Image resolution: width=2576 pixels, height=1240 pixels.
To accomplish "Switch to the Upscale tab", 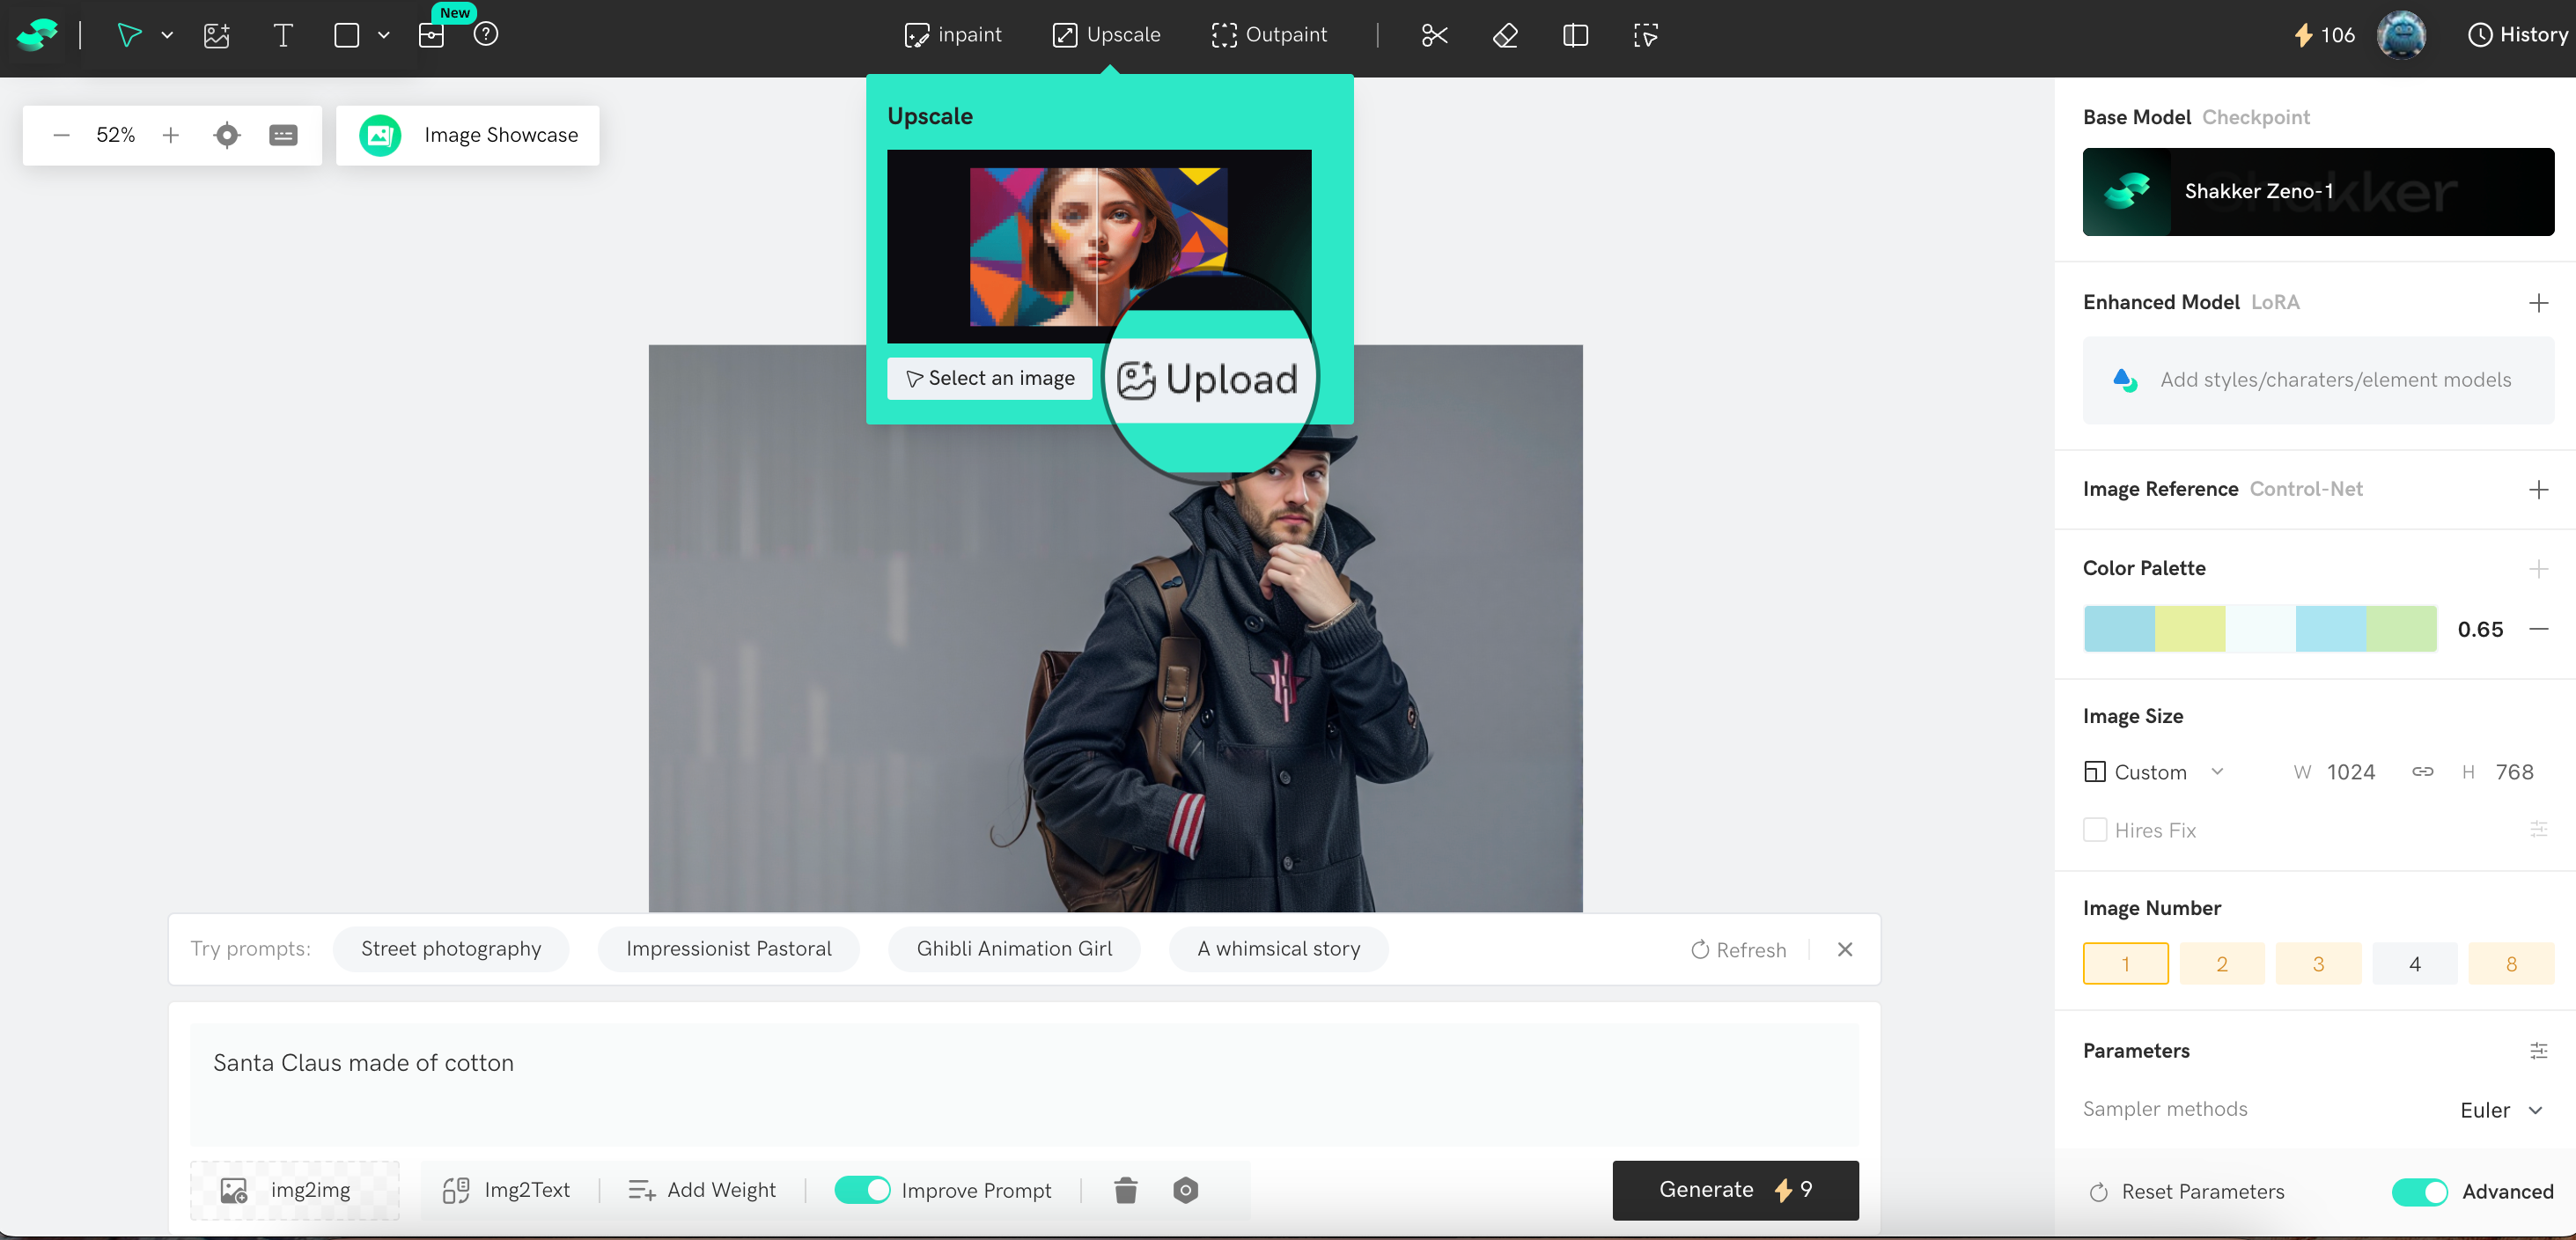I will [x=1105, y=35].
